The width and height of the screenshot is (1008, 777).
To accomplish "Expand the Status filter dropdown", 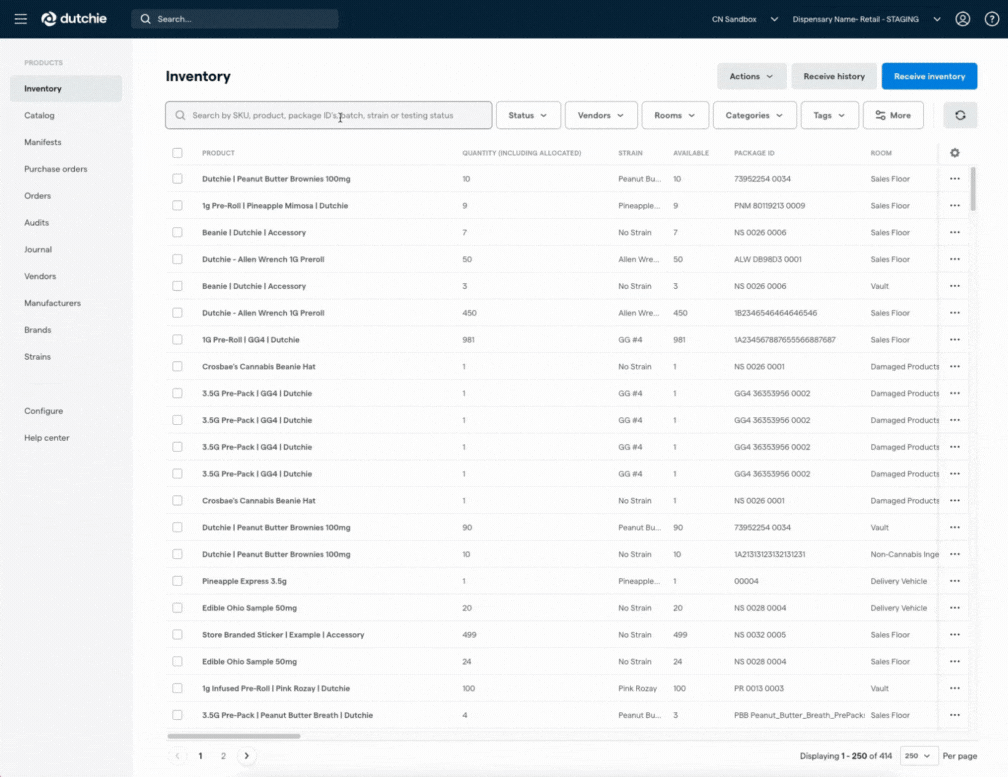I will click(528, 115).
